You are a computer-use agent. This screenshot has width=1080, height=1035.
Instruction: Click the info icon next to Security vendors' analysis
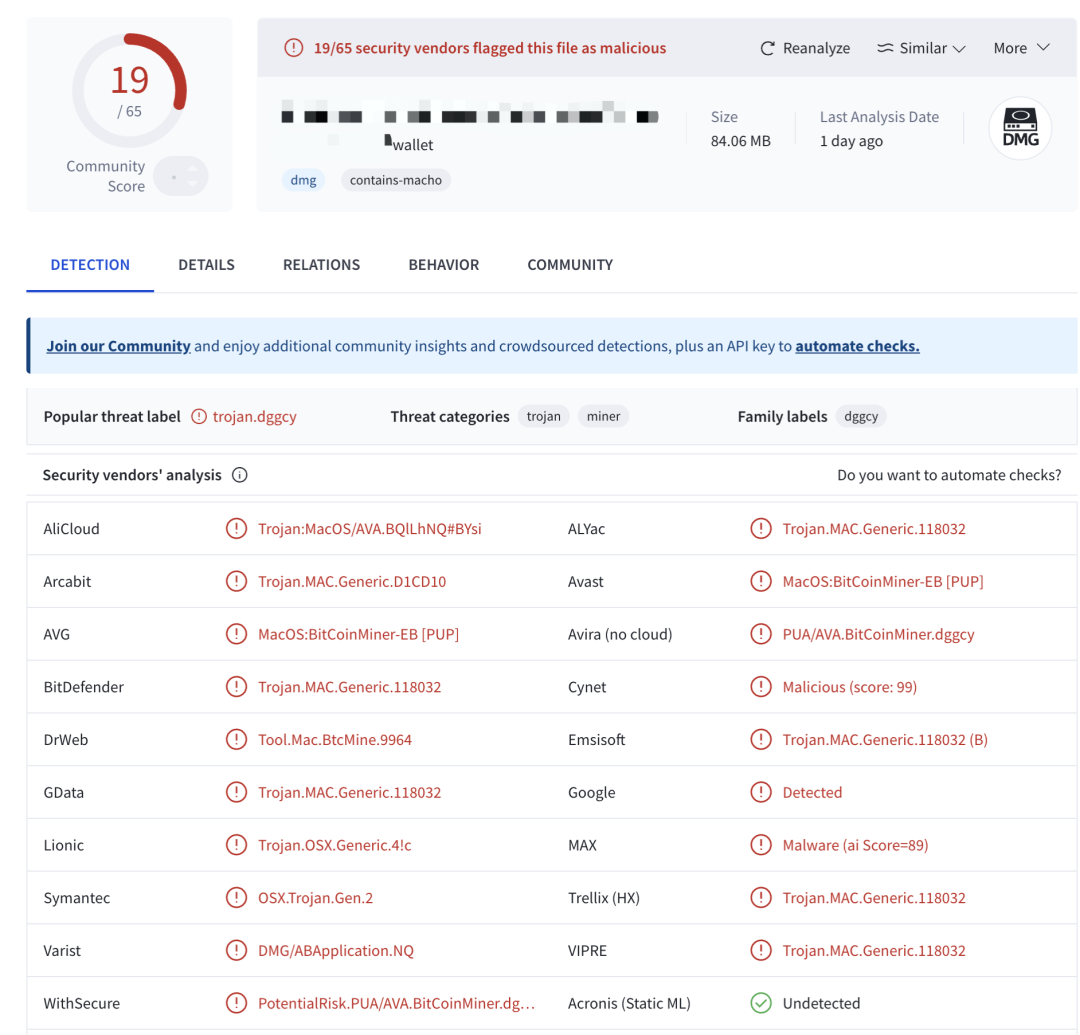[239, 475]
